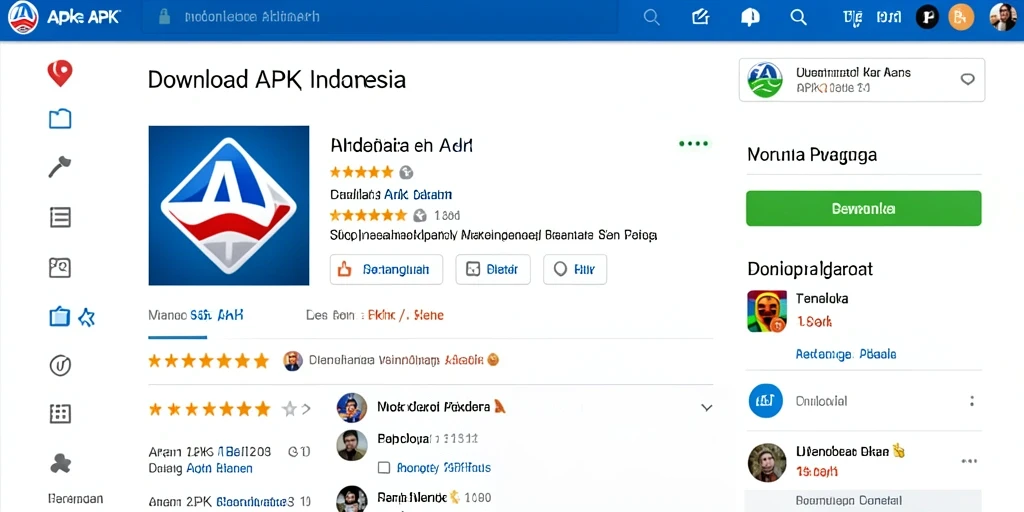
Task: Click the small avatar beside Dienaharsa reviewer
Action: click(293, 360)
